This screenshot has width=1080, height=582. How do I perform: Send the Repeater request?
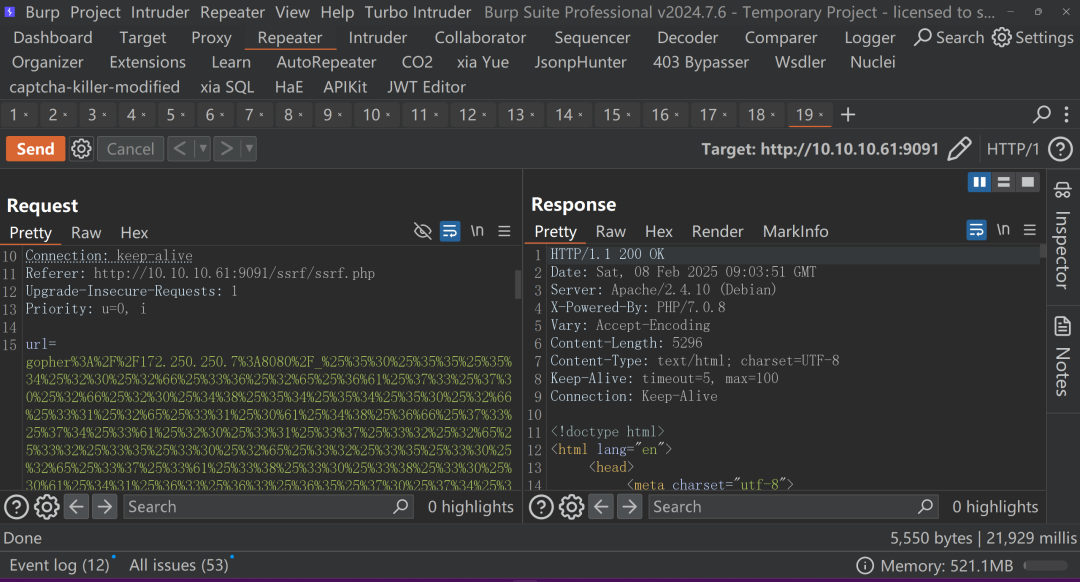point(36,149)
